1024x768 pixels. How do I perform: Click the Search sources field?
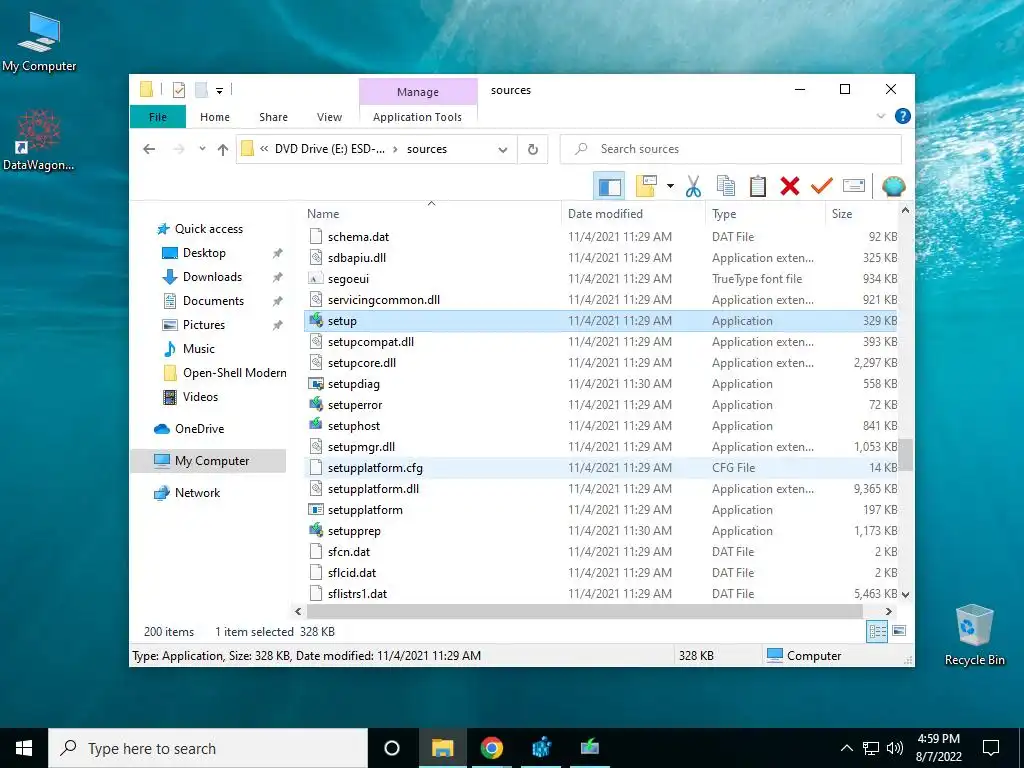coord(731,149)
